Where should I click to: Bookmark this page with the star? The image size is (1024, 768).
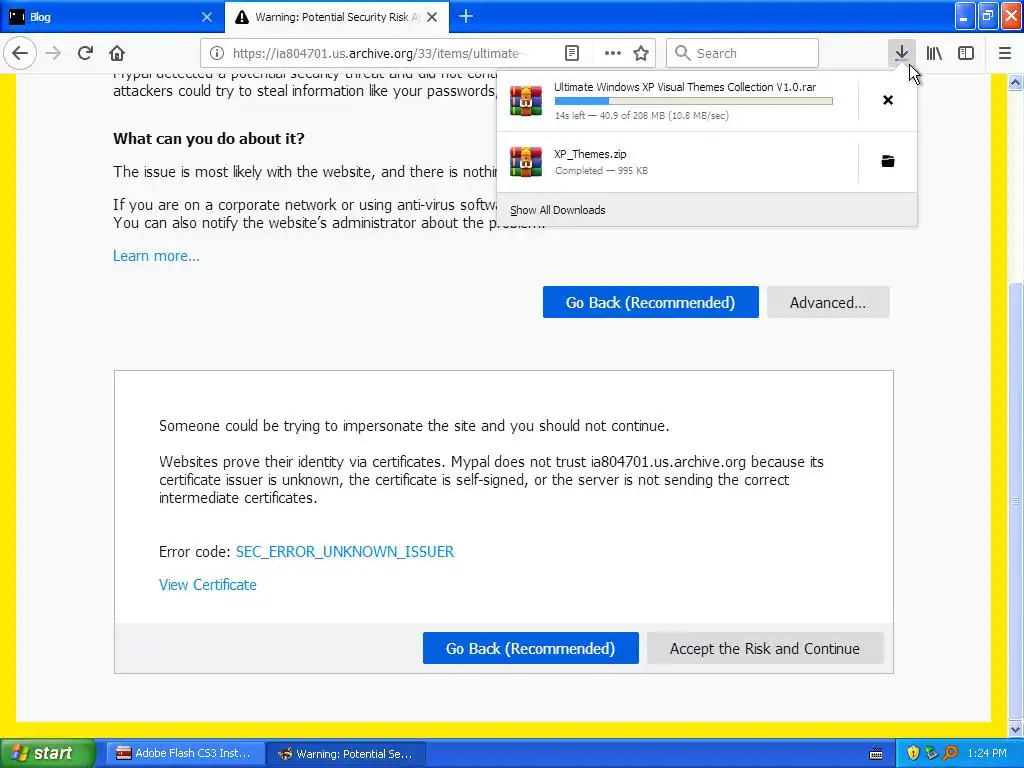[641, 53]
